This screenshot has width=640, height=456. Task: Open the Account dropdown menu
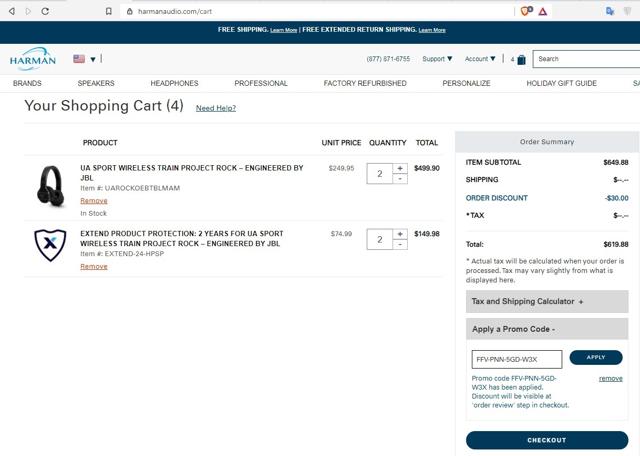click(480, 59)
